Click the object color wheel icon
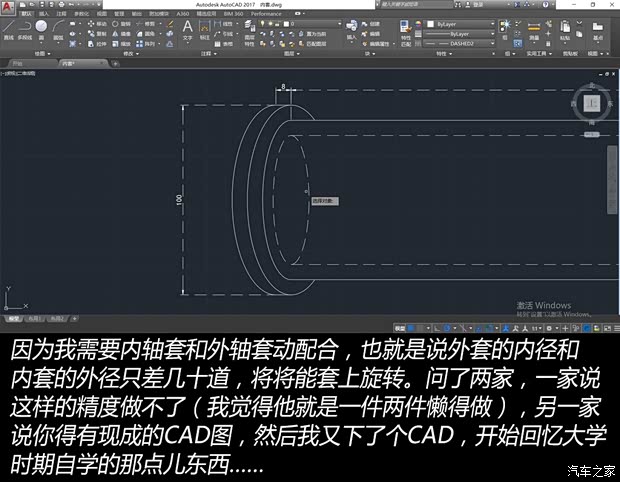The image size is (620, 482). (x=418, y=24)
